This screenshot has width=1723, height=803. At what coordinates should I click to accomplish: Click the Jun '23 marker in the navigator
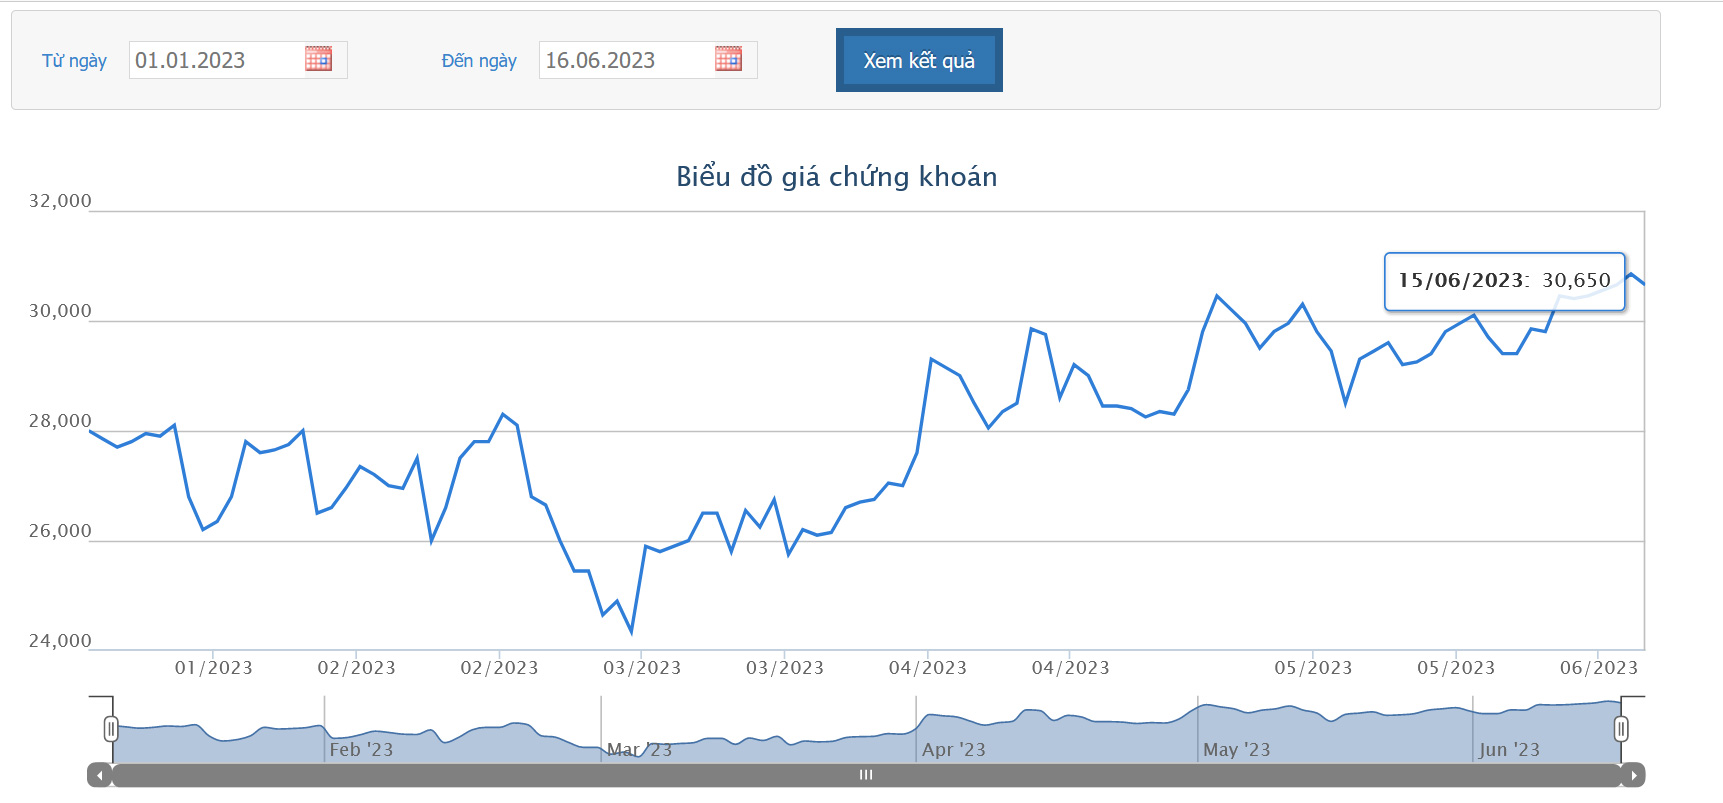[x=1509, y=749]
